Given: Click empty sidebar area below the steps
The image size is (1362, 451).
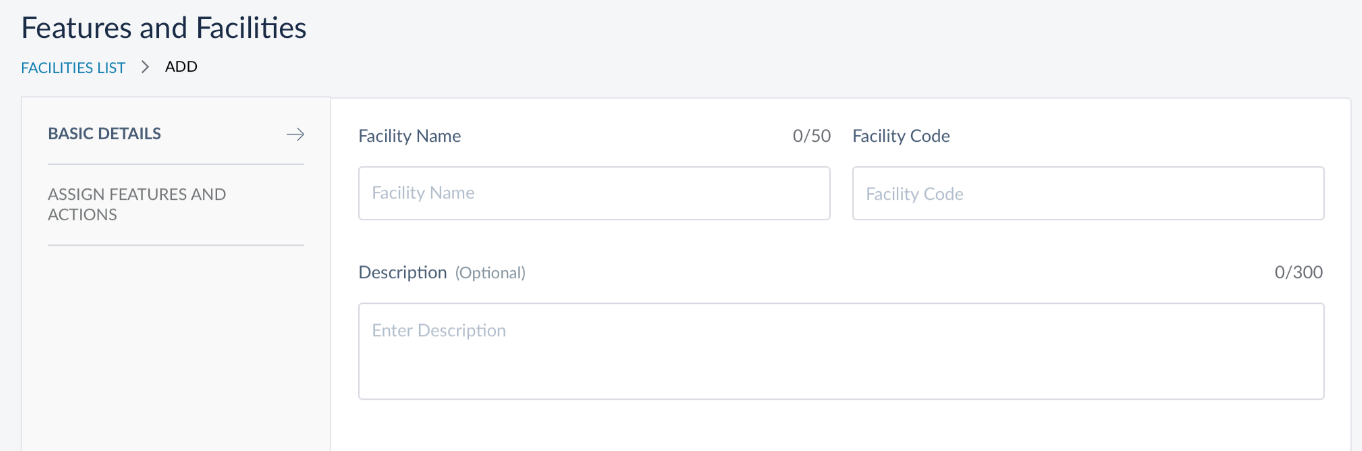Looking at the screenshot, I should (x=176, y=350).
